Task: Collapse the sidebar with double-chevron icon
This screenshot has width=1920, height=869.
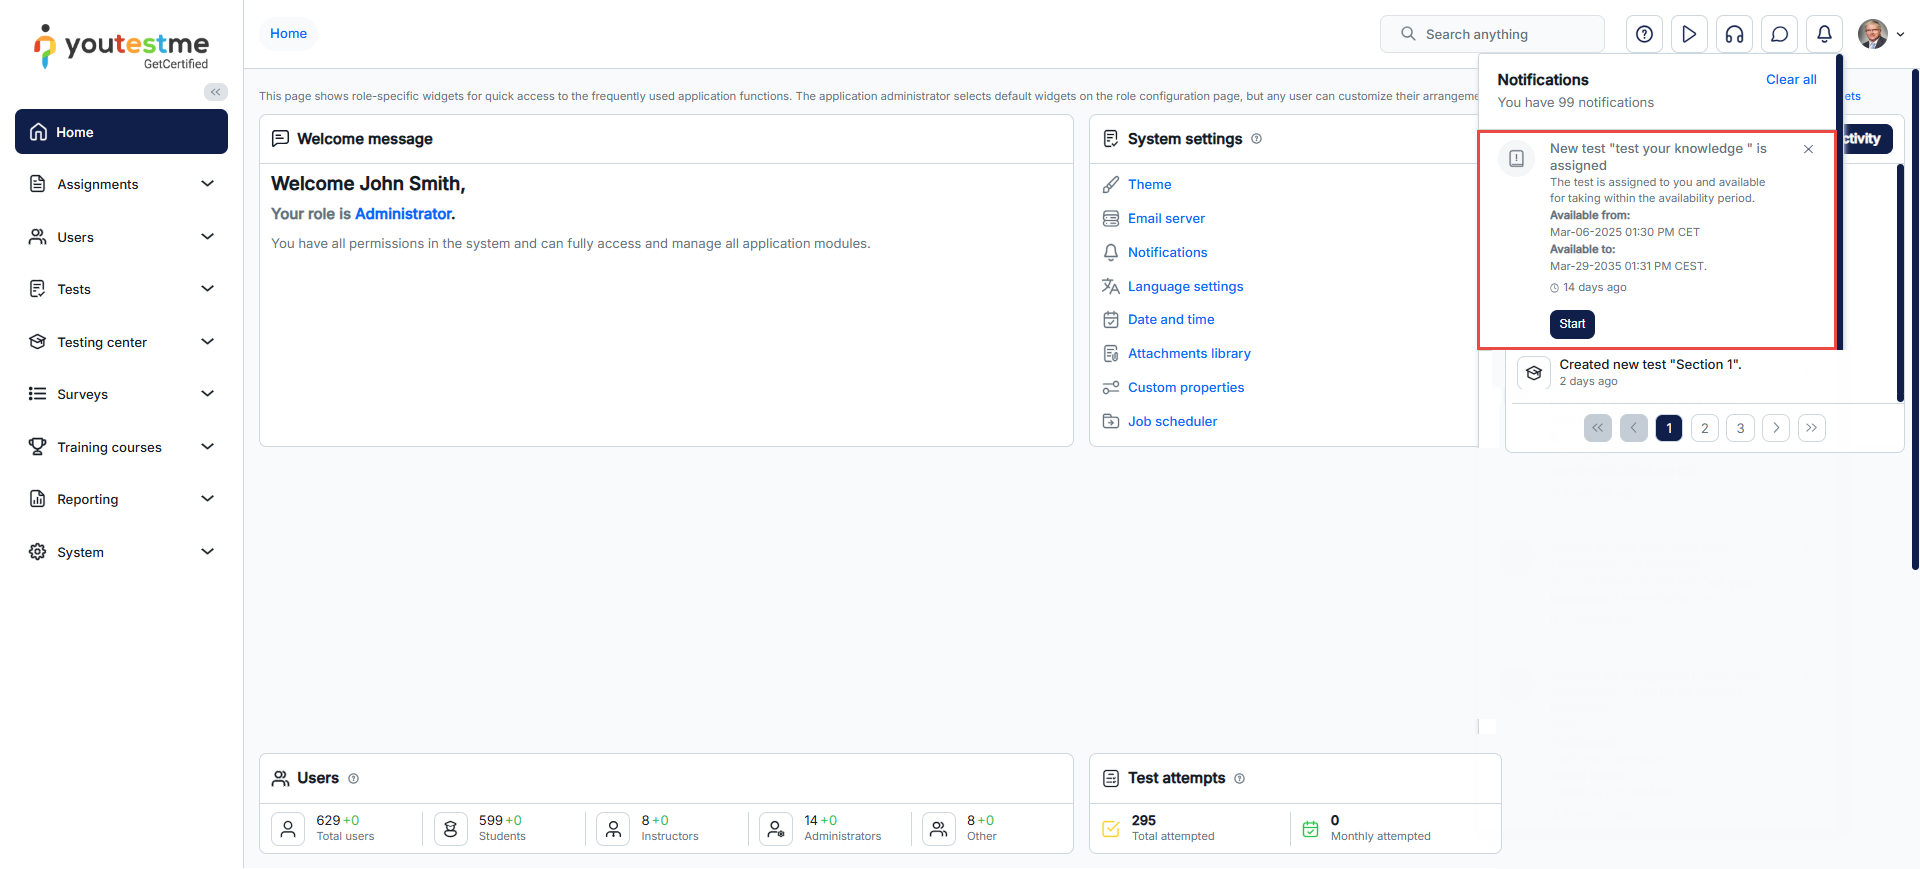Action: point(215,92)
